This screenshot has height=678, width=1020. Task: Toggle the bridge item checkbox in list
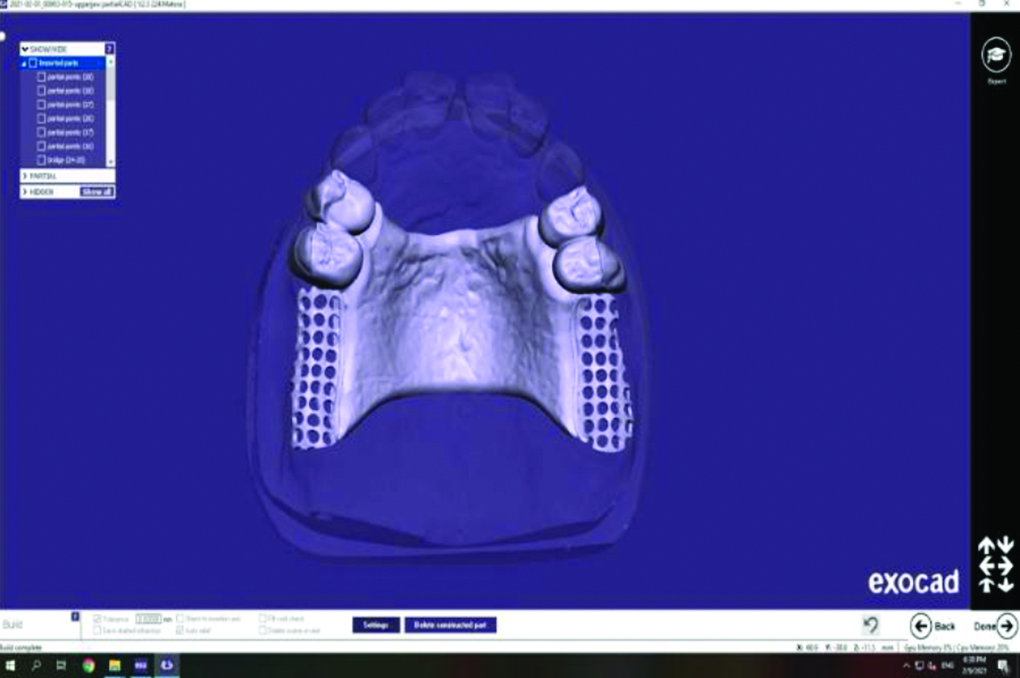click(41, 160)
